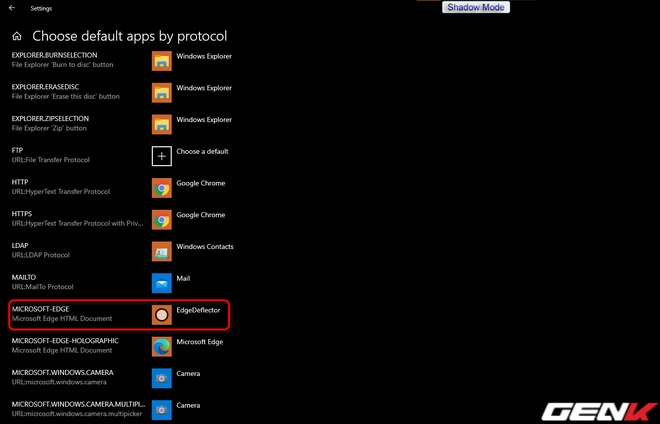
Task: Click Microsoft Edge icon for MICROSOFT-EDGE-HOLOGRAPHIC
Action: tap(162, 347)
